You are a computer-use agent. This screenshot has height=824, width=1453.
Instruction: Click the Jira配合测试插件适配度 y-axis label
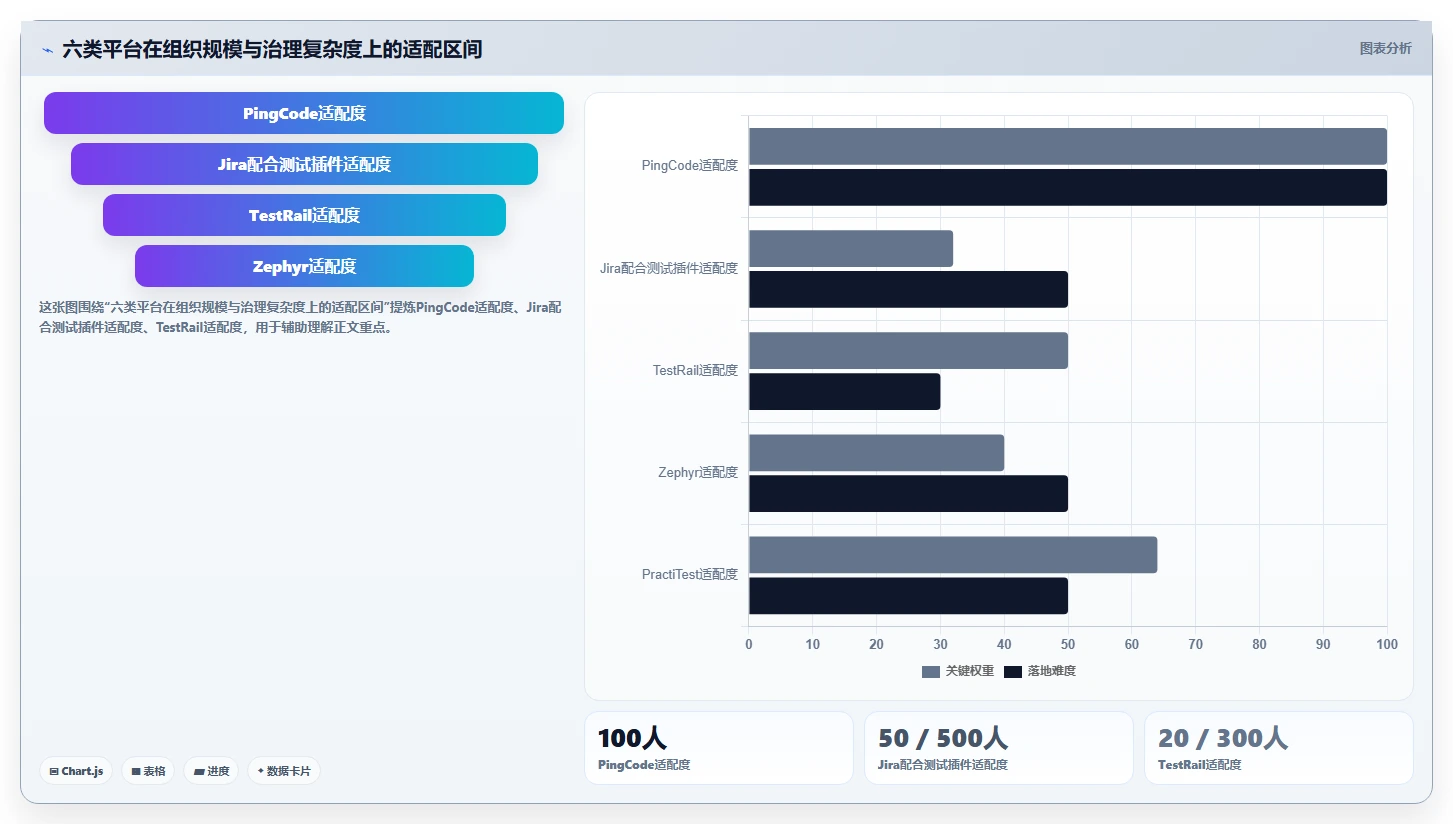pyautogui.click(x=669, y=268)
